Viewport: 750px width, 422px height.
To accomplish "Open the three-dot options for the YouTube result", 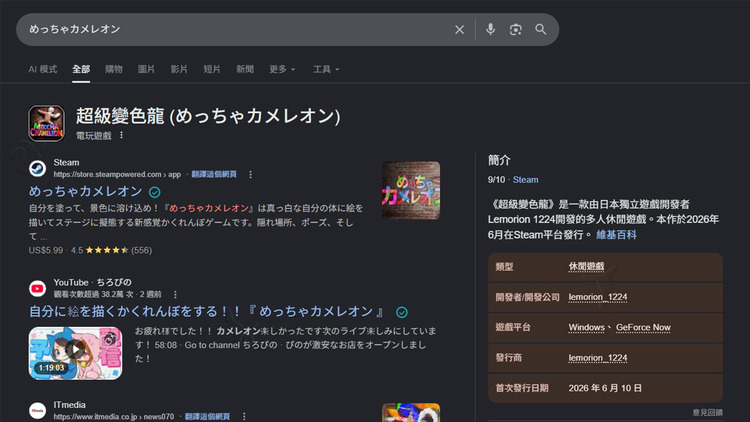I will 175,294.
